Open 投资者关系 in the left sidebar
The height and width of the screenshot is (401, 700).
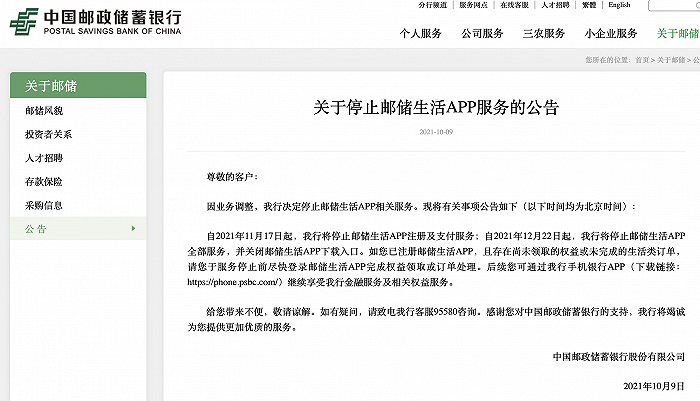coord(48,134)
